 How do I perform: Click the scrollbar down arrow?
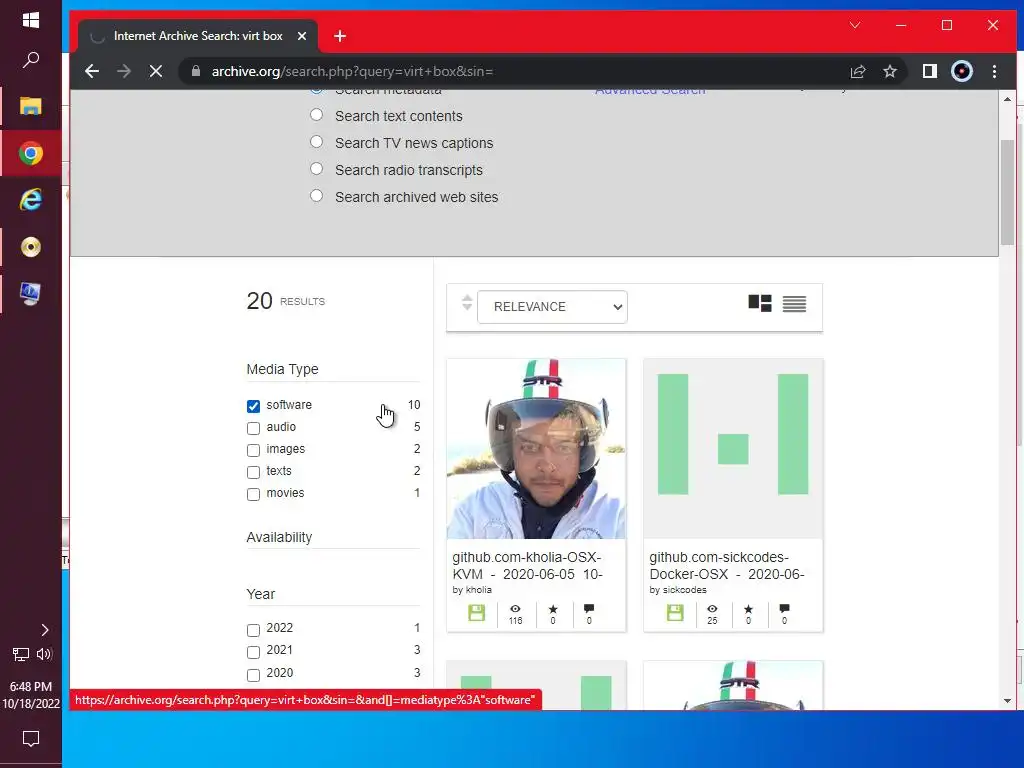[1007, 701]
